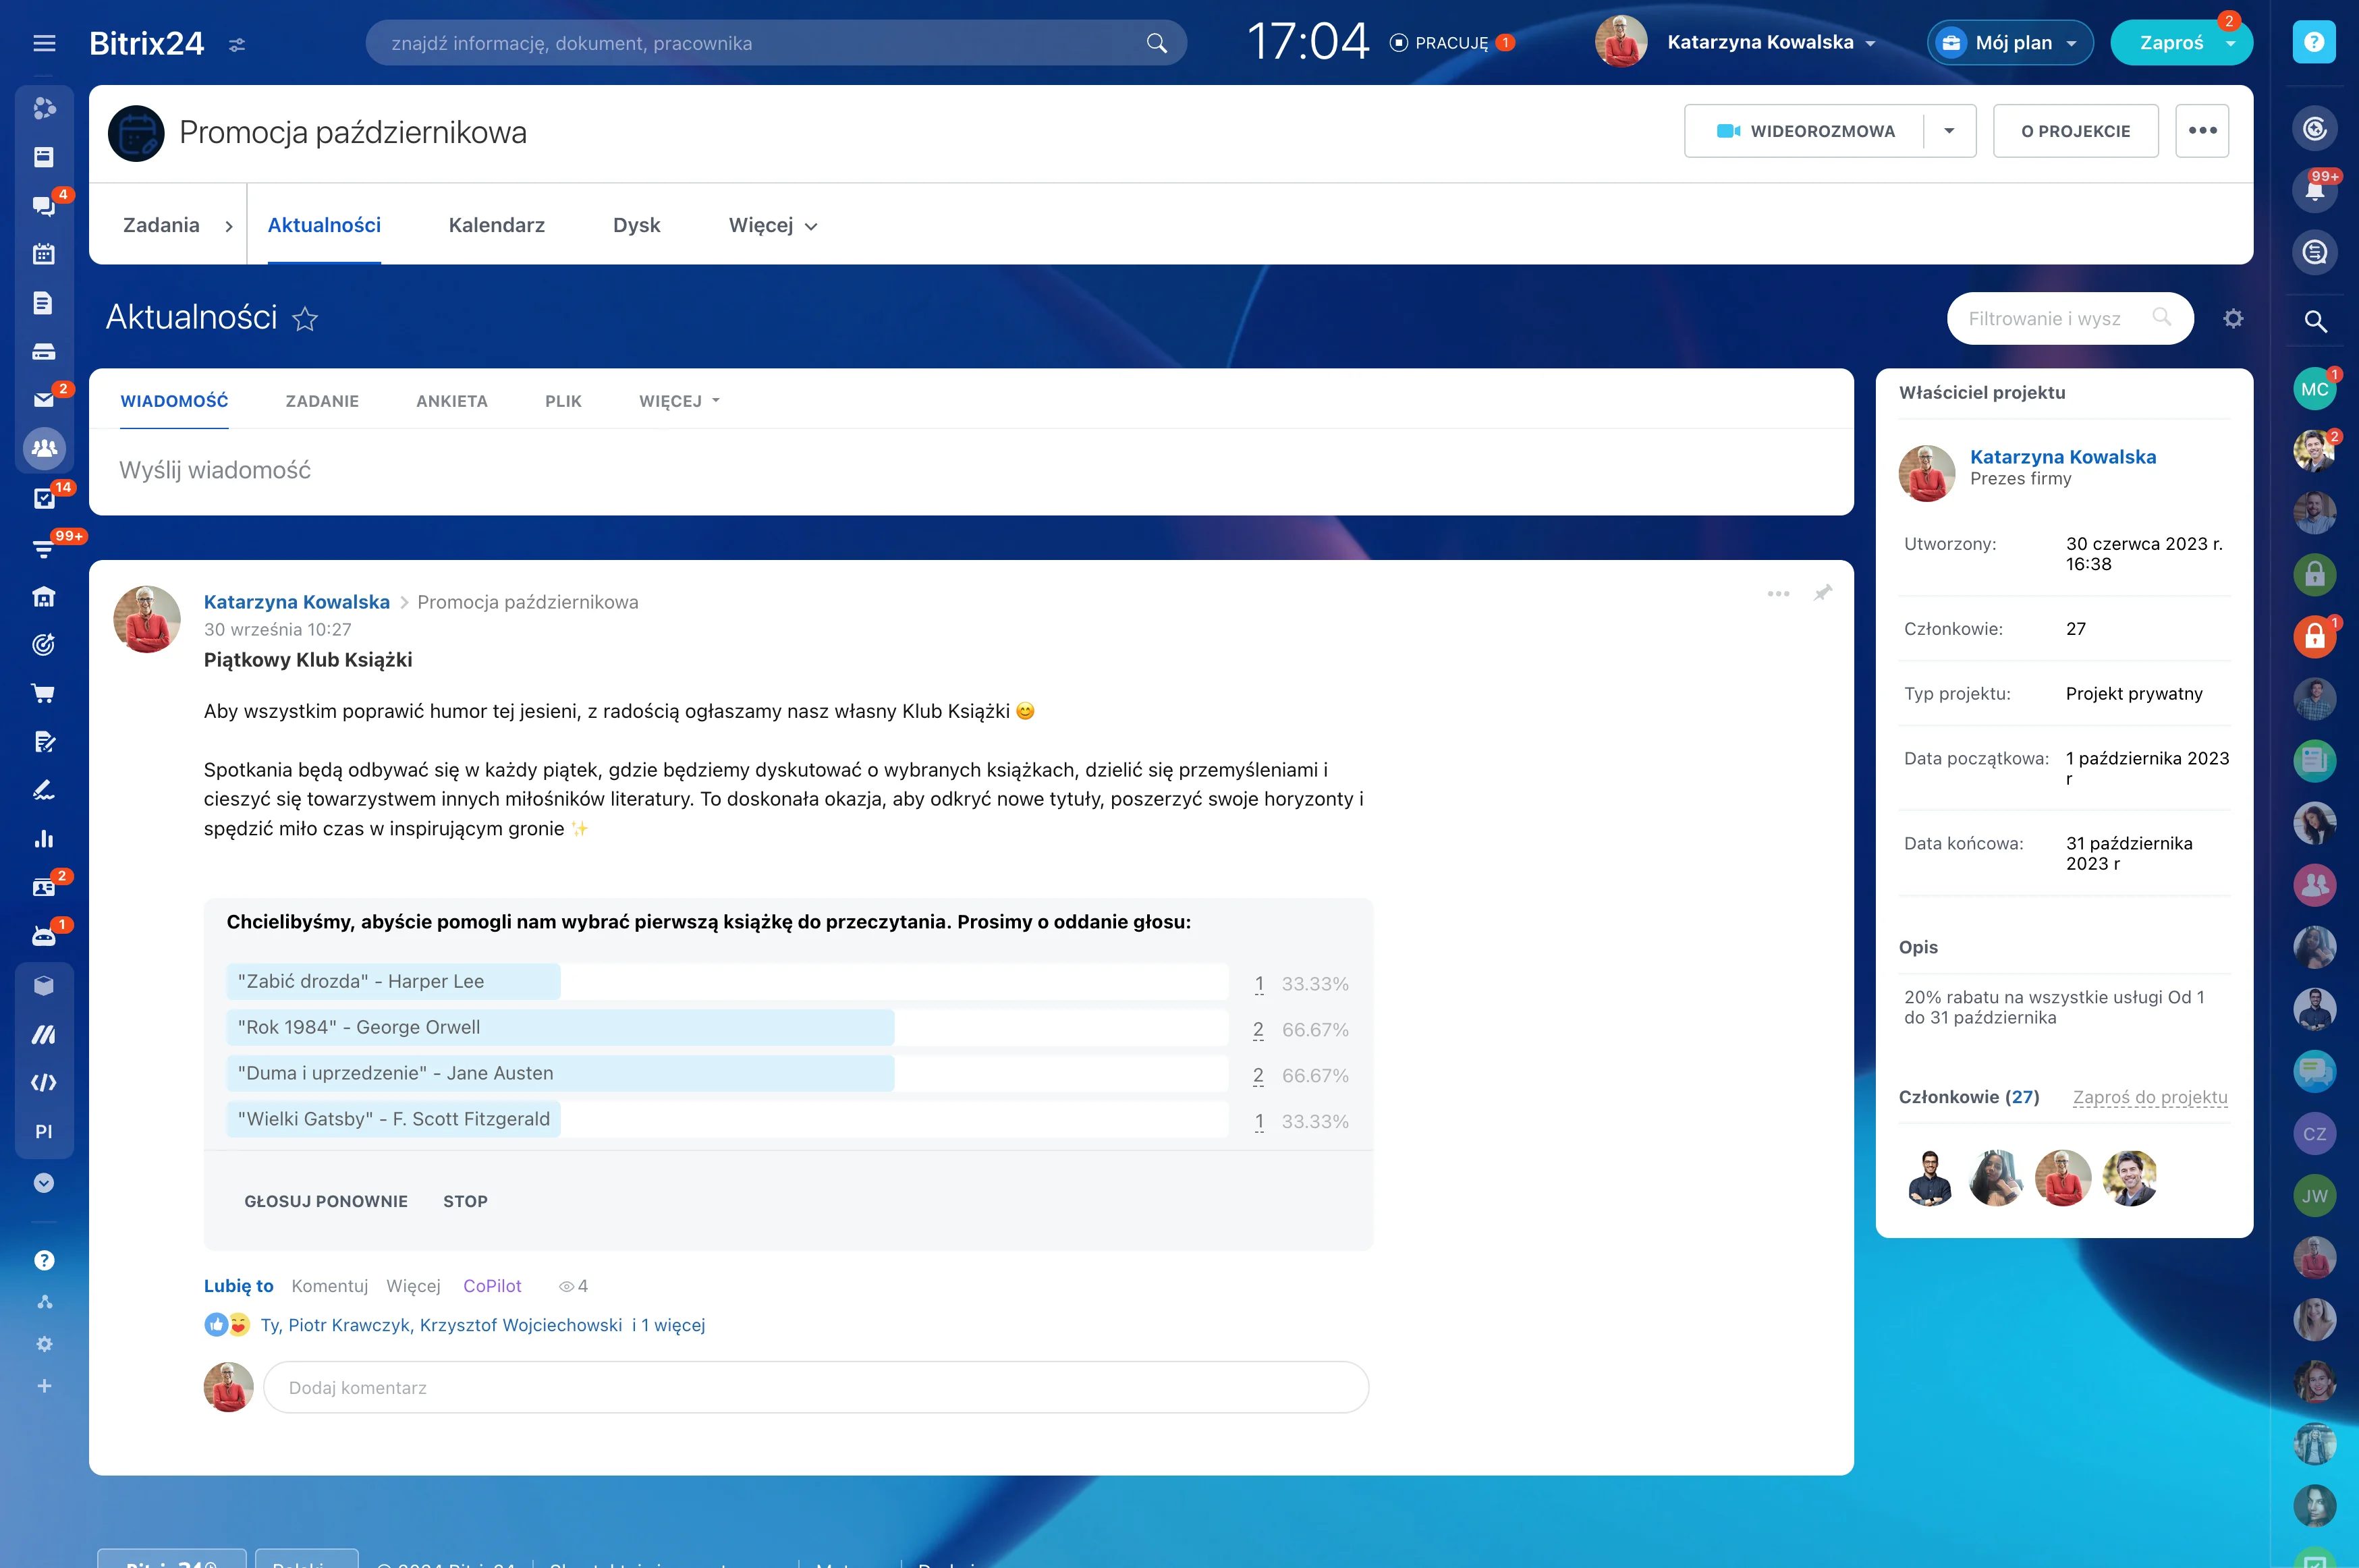Click the Webmail envelope sidebar icon
Viewport: 2359px width, 1568px height.
[44, 400]
